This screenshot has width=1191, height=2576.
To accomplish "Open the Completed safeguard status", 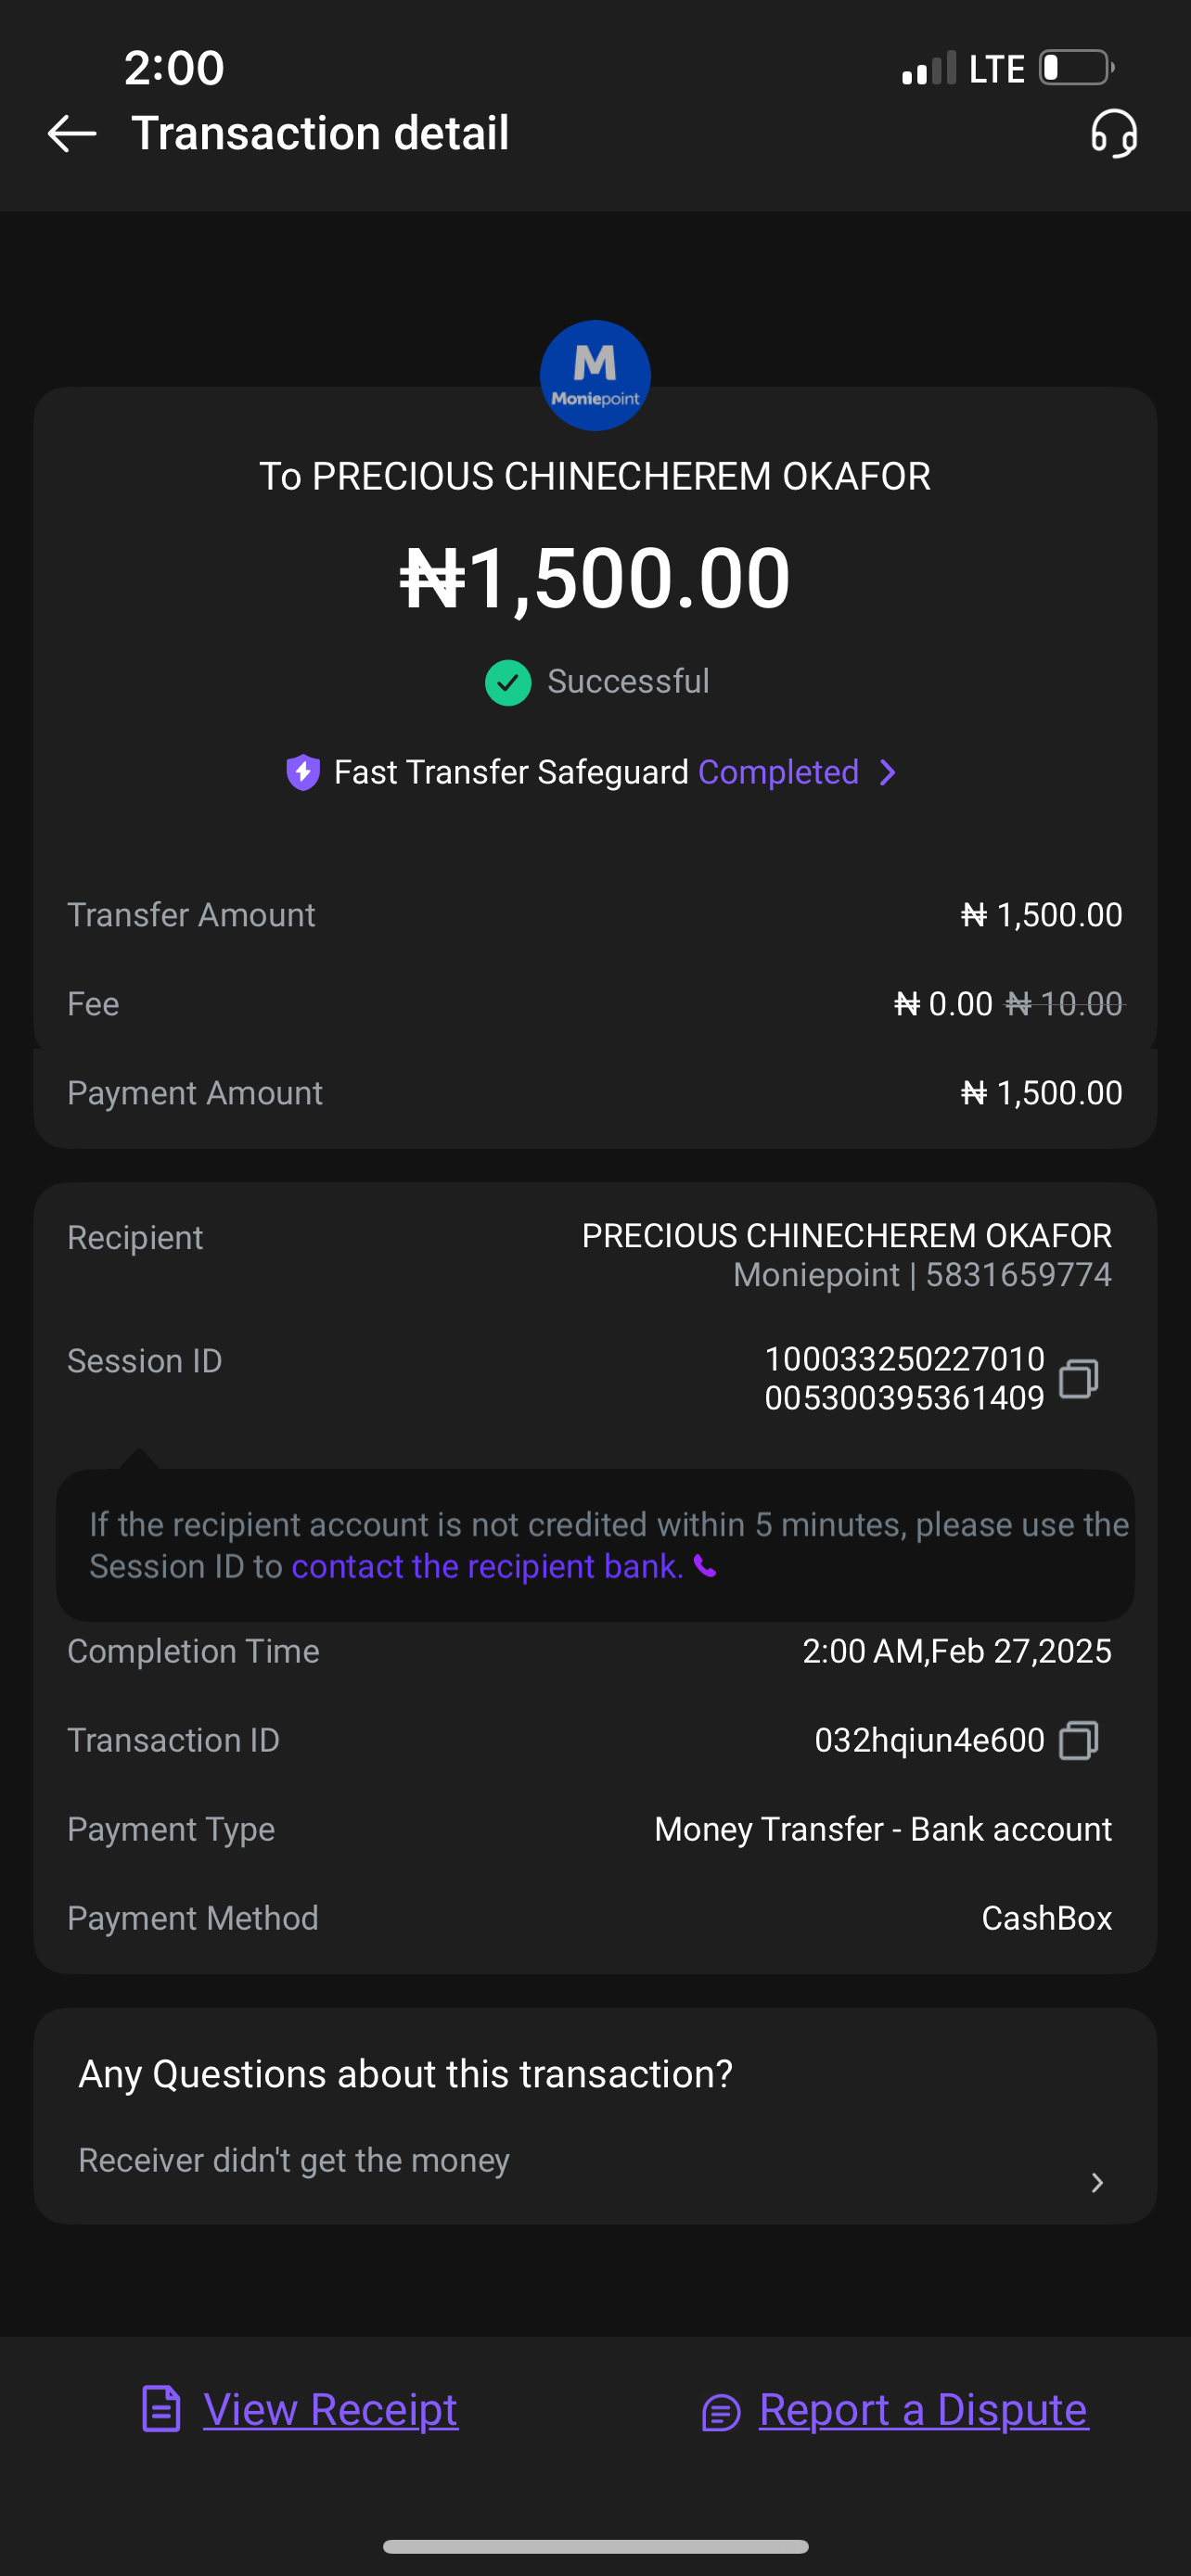I will [778, 772].
